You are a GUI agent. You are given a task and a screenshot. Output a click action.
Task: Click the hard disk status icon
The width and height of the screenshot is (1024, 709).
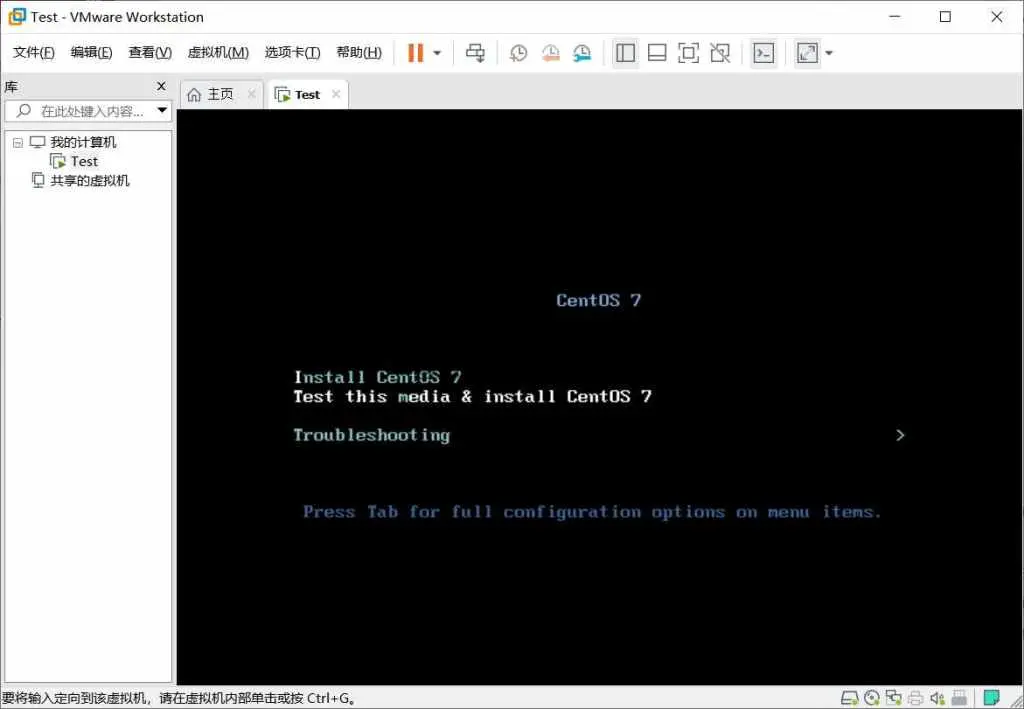pos(849,698)
